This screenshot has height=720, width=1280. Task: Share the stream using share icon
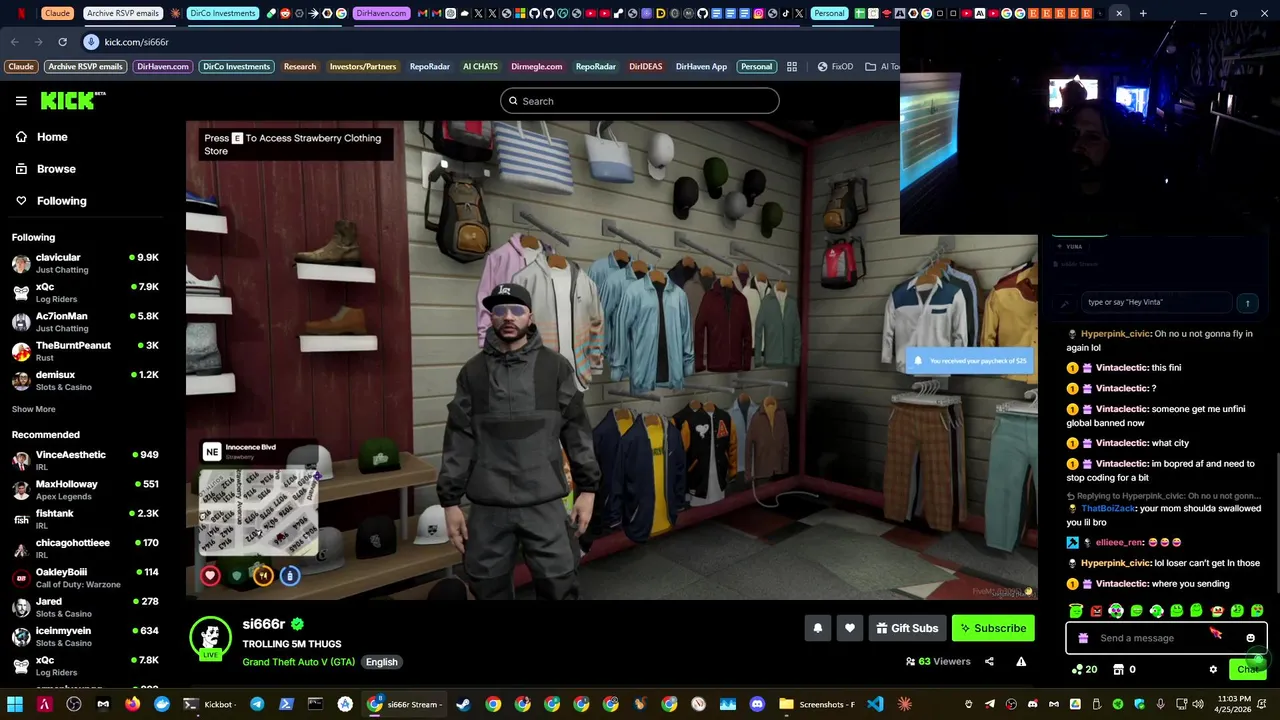click(989, 661)
